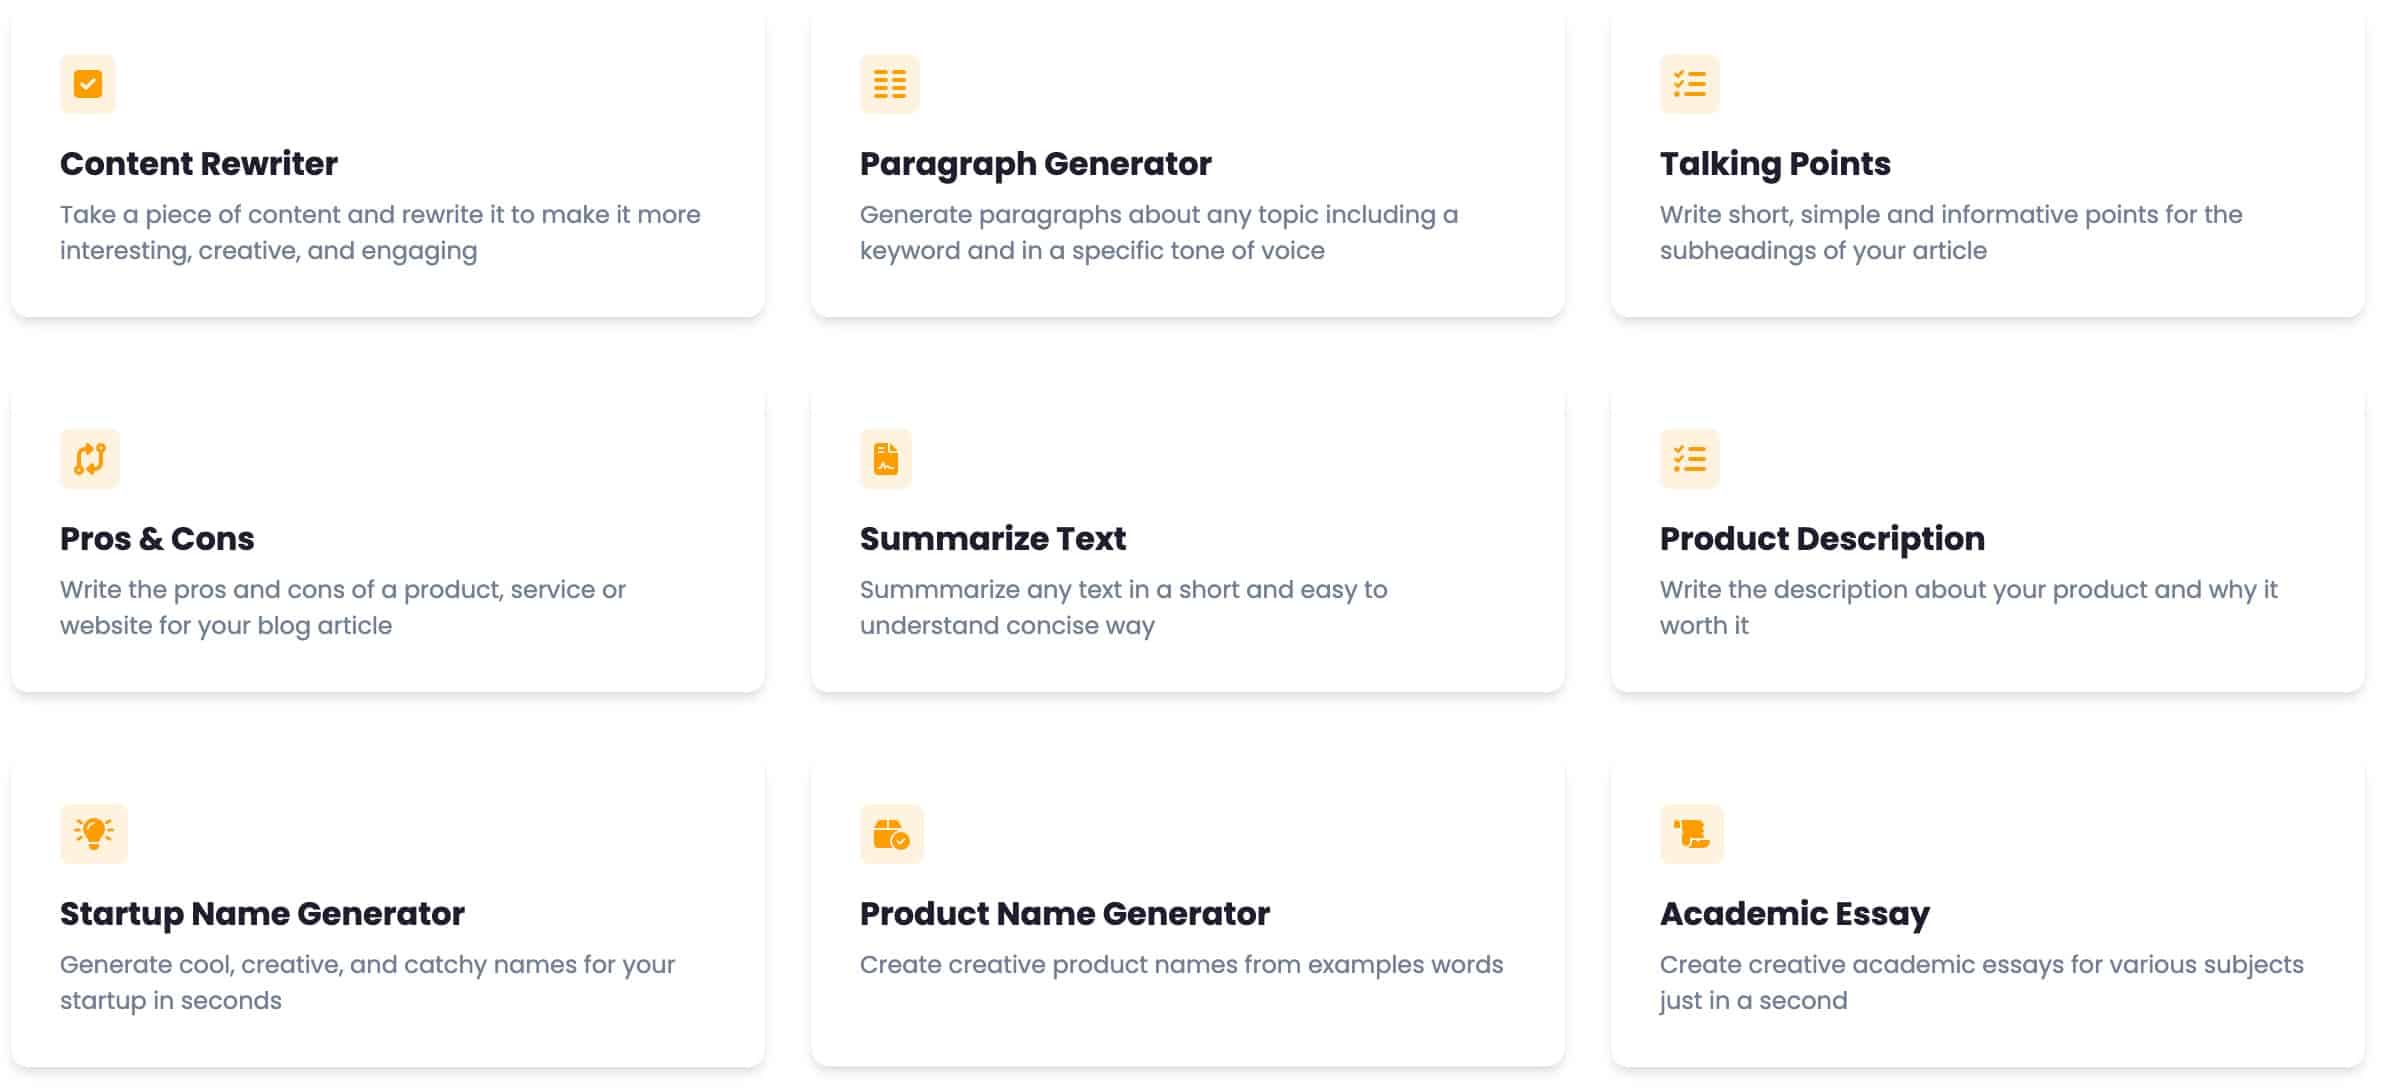Click the Product Description checklist icon
This screenshot has height=1092, width=2404.
pos(1689,459)
